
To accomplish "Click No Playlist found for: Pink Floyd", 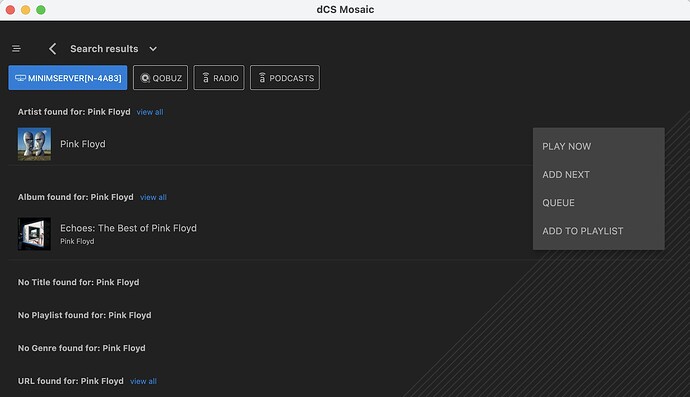I will pos(84,315).
